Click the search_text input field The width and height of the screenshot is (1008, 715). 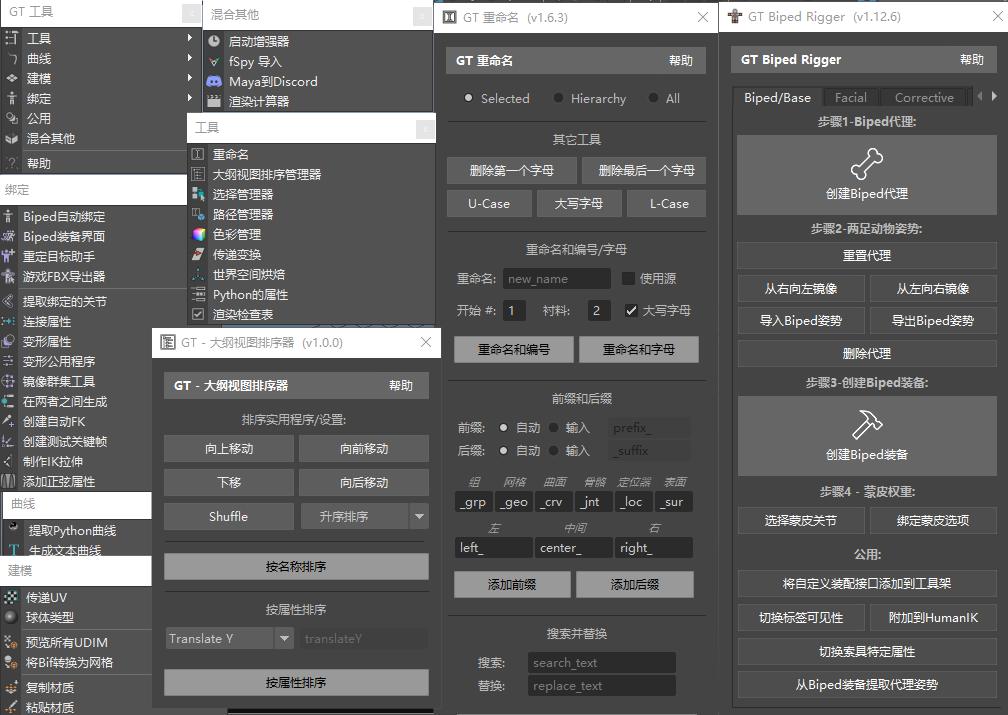(x=602, y=662)
